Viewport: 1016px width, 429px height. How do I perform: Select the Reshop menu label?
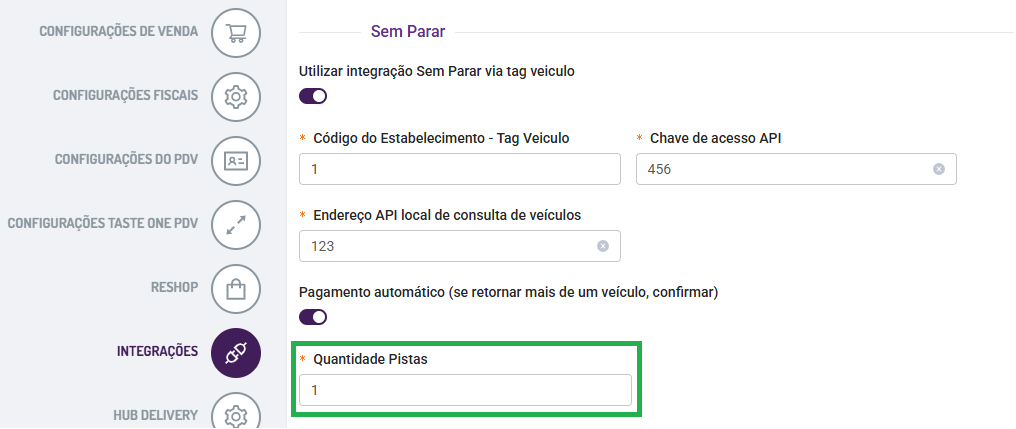[x=174, y=288]
